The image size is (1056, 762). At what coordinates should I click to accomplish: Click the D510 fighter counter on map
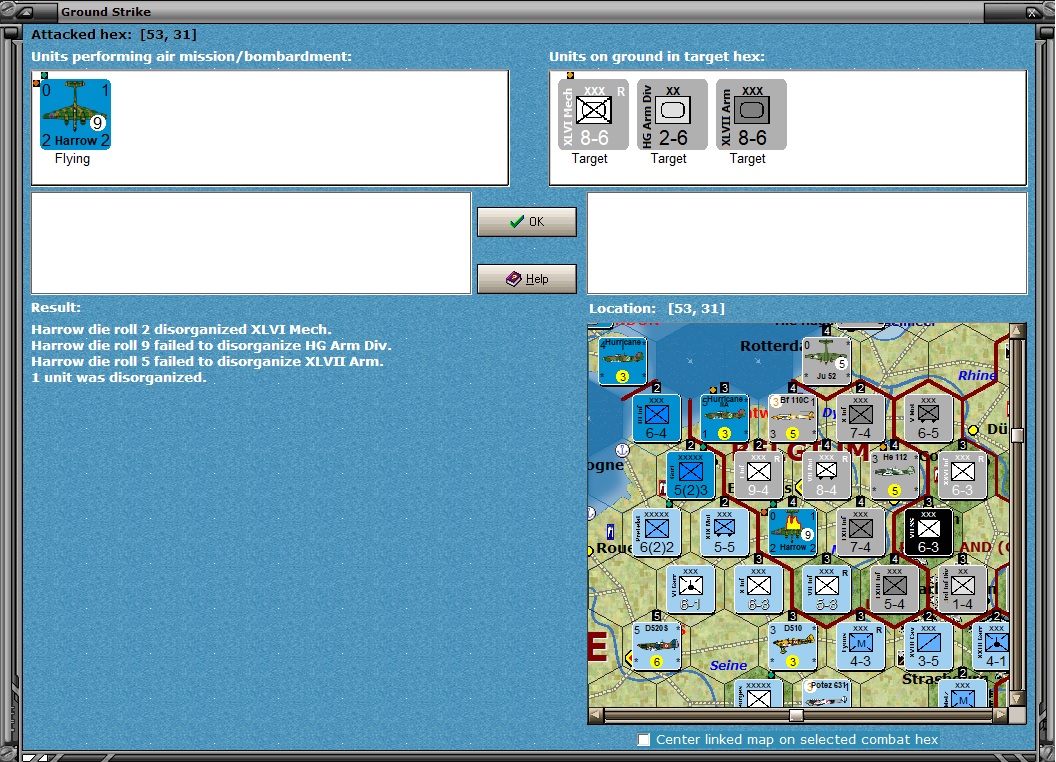(x=793, y=645)
